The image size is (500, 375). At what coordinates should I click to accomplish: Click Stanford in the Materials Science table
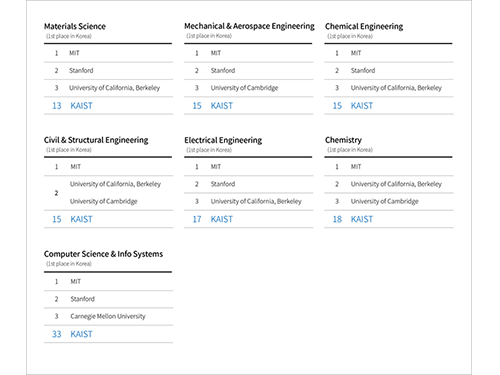(81, 70)
